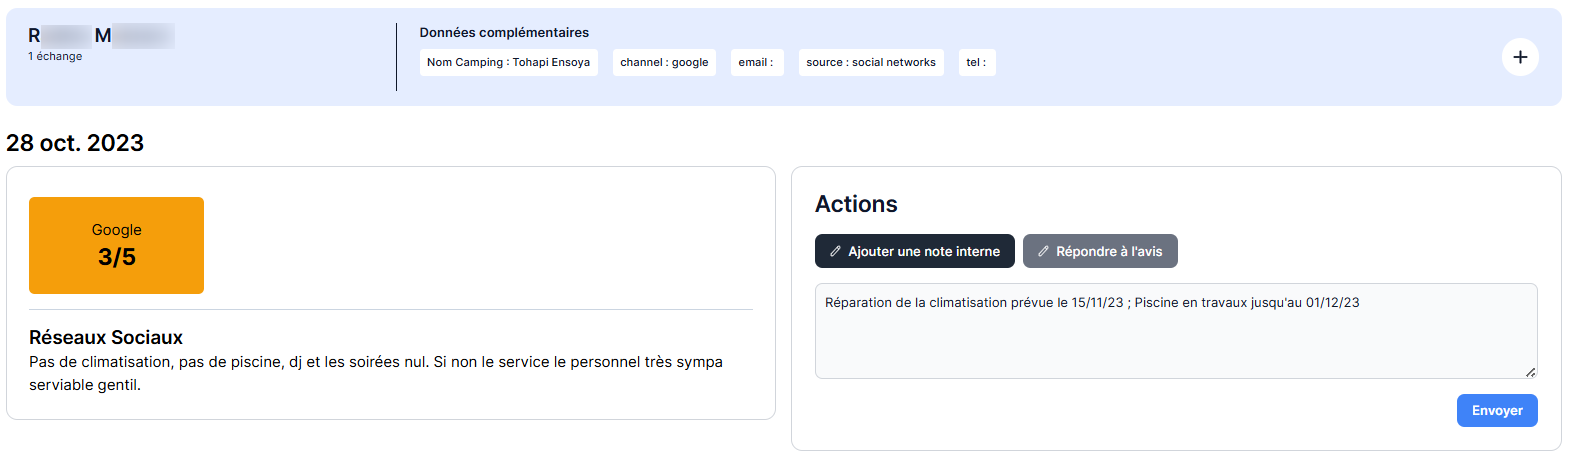Click the blurred customer name in the header
1572x456 pixels.
point(100,36)
